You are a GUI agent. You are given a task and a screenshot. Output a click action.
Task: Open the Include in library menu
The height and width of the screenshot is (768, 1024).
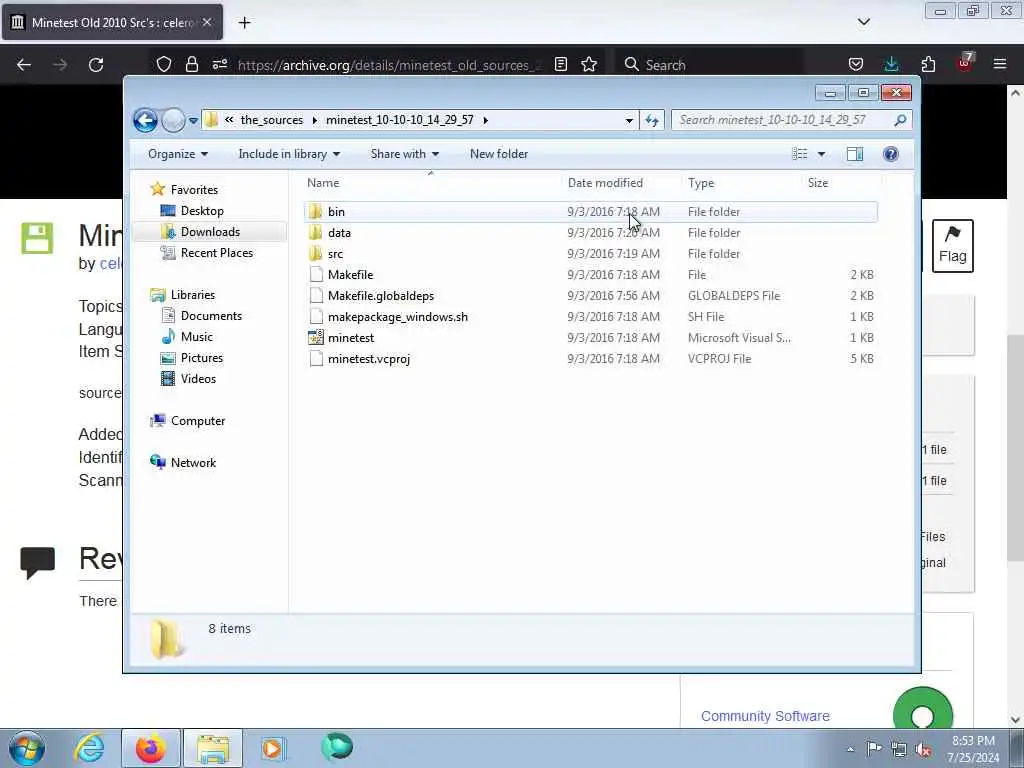[x=289, y=154]
